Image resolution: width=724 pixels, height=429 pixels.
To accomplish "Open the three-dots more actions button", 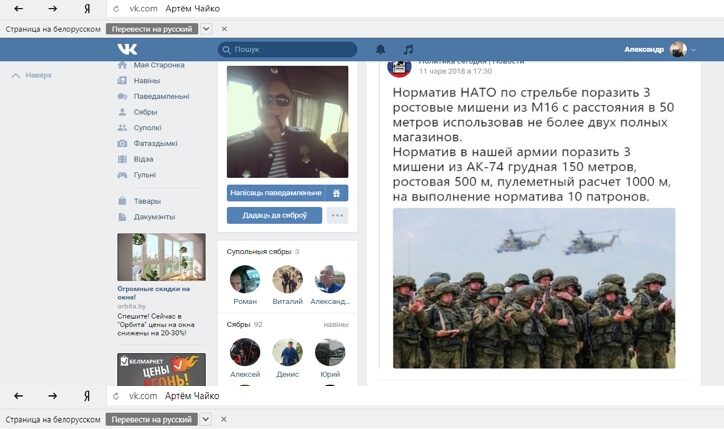I will click(338, 215).
